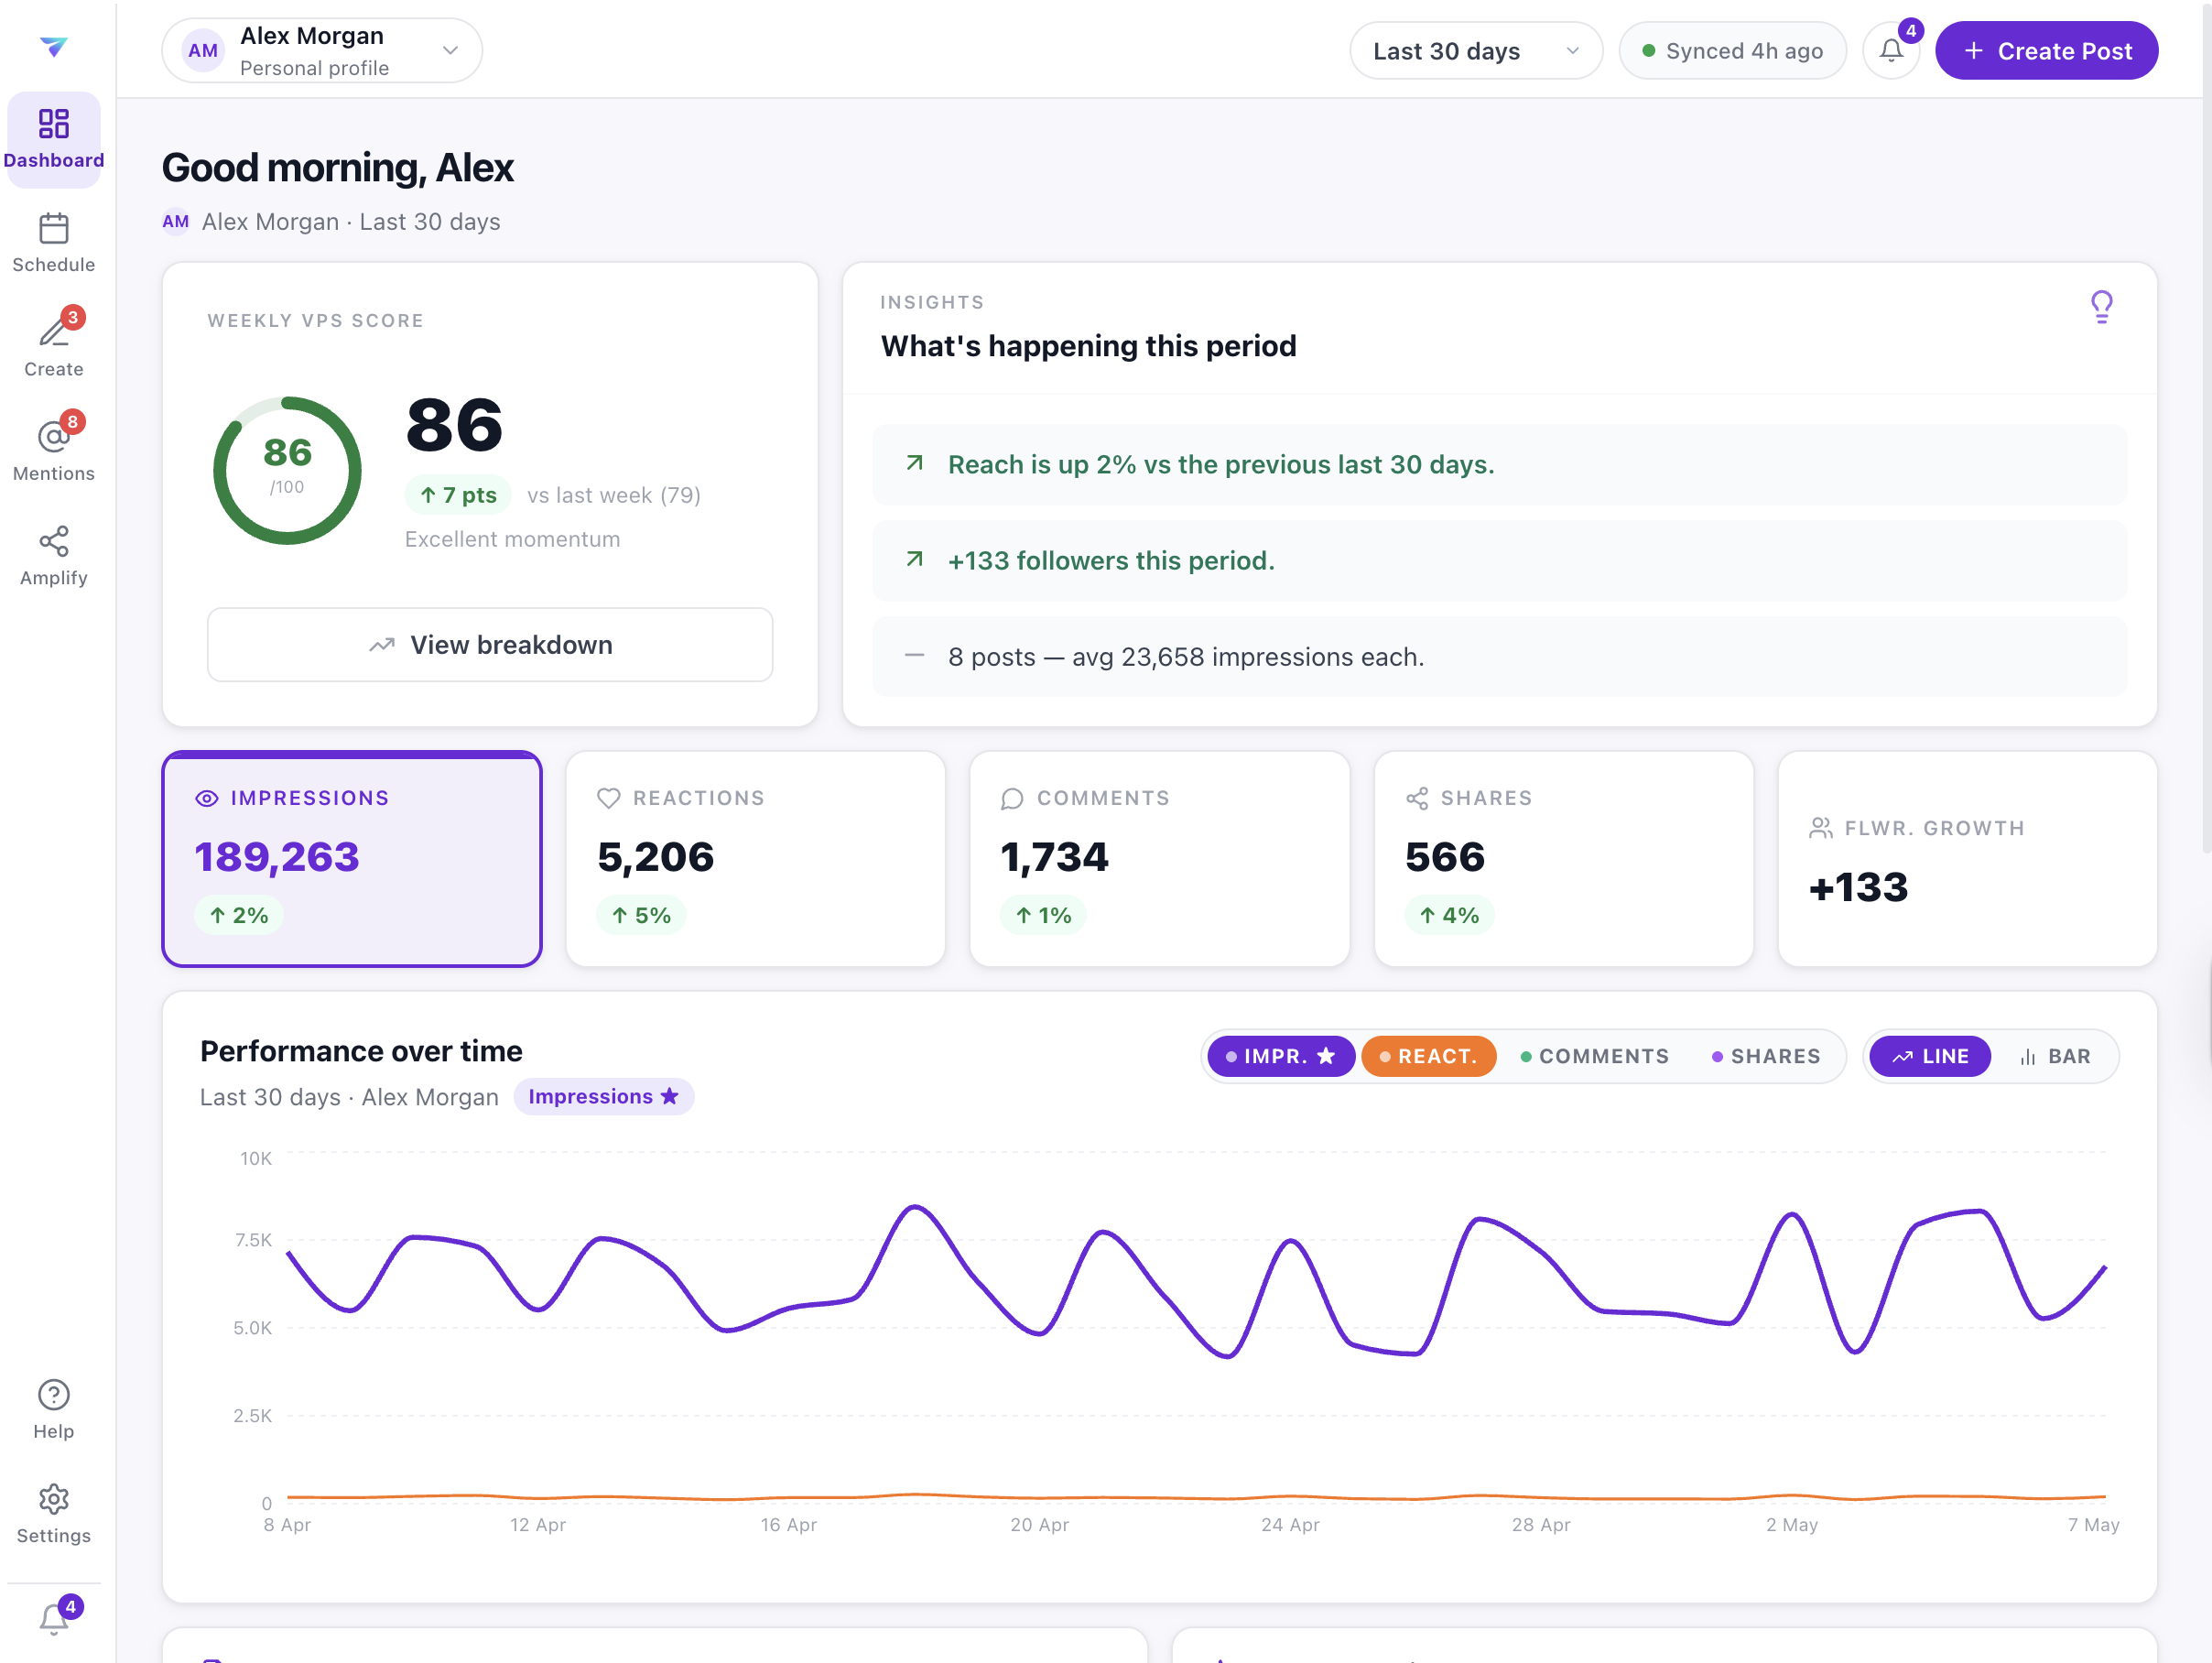Go to Dashboard in sidebar
The height and width of the screenshot is (1663, 2212).
click(x=53, y=139)
